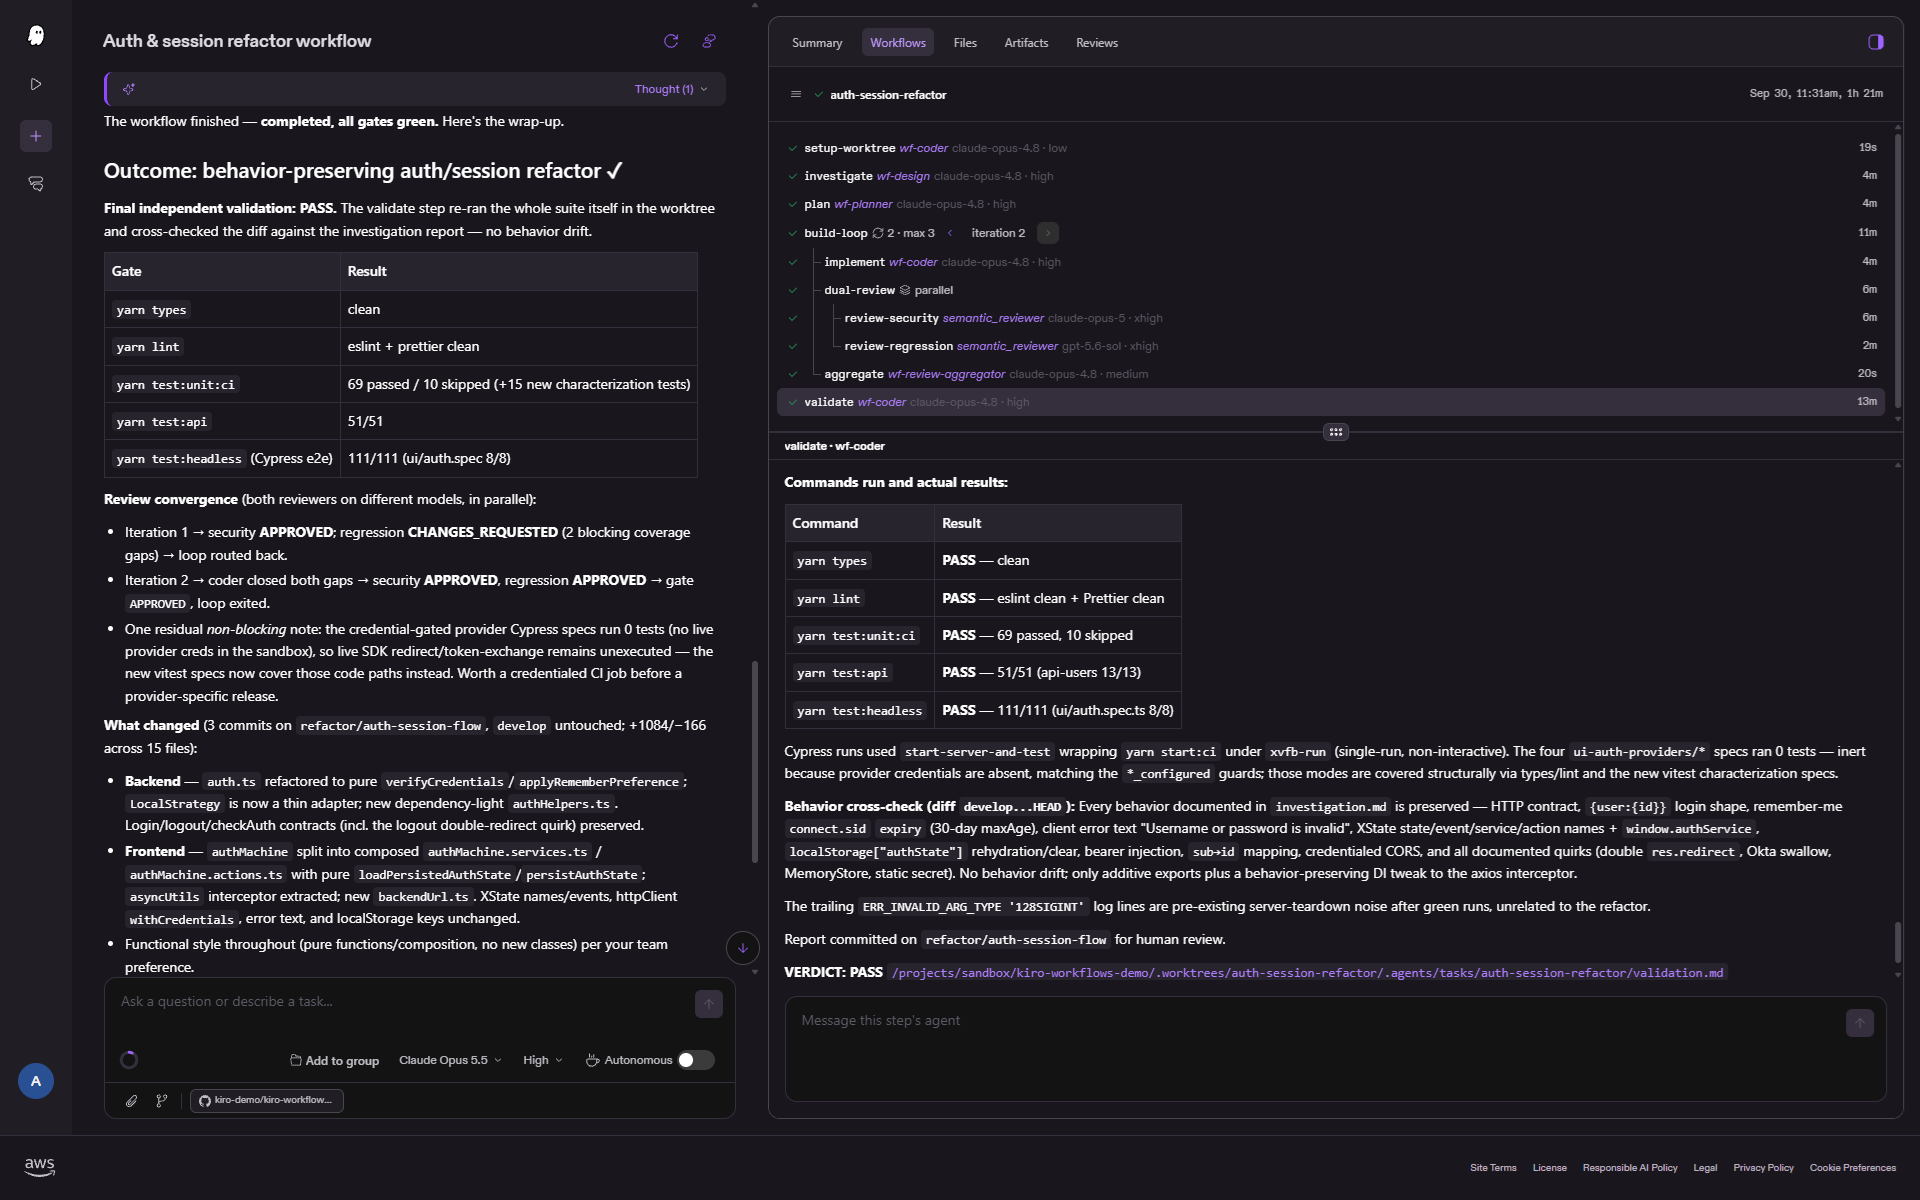The width and height of the screenshot is (1920, 1200).
Task: Click the git branch icon
Action: 162,1101
